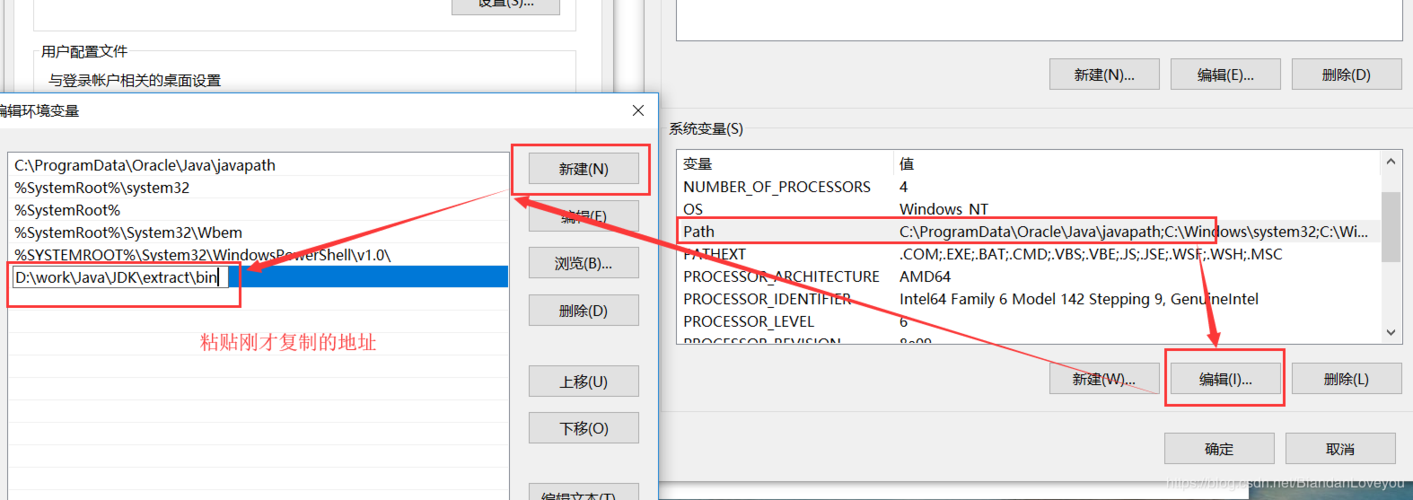Click 取消 in environment variables window

(1340, 449)
